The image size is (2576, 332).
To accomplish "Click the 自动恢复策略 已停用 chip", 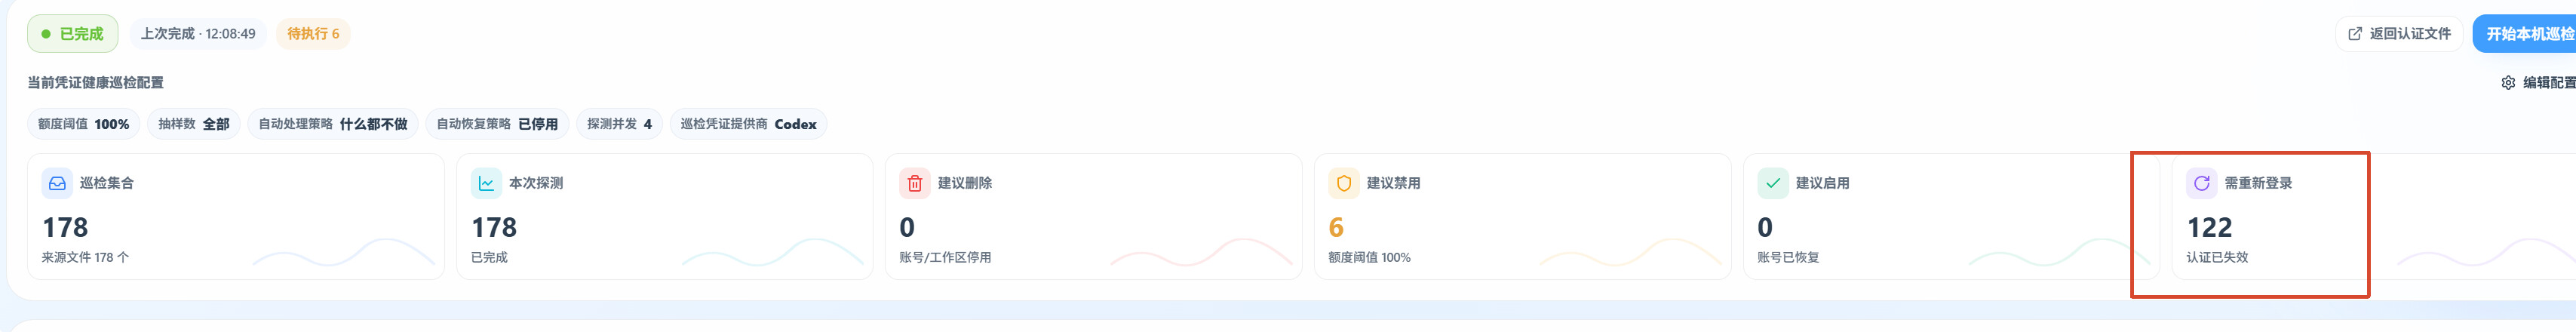I will (498, 124).
